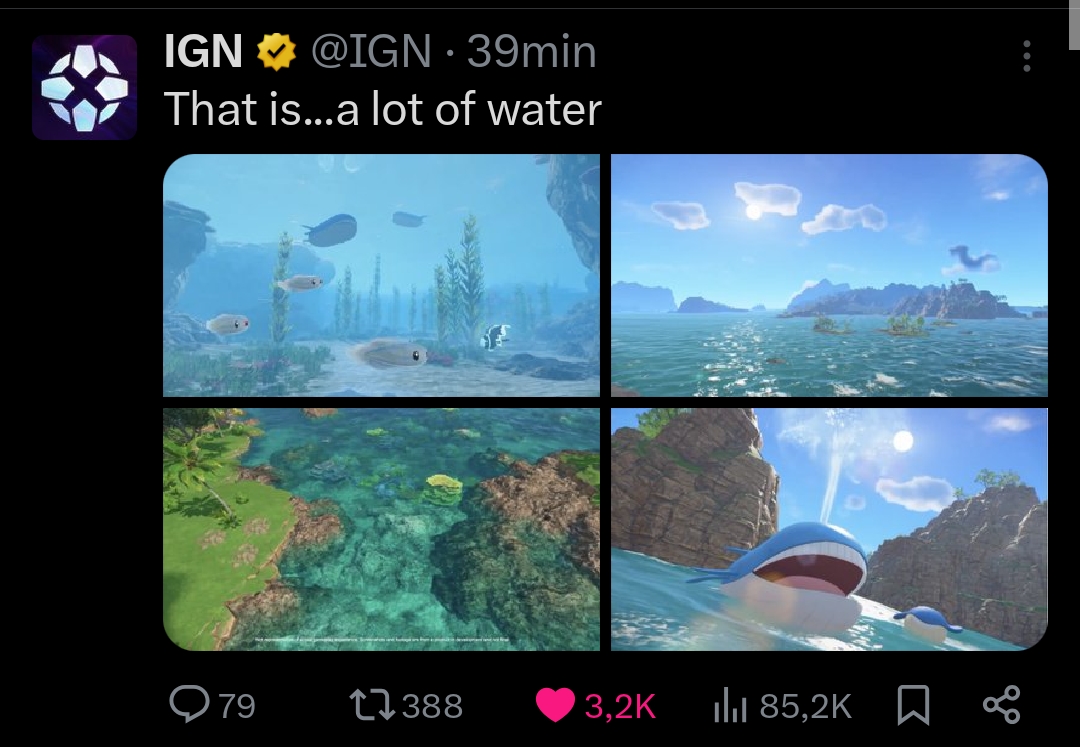The image size is (1080, 747).
Task: Click the IGN display name
Action: [x=203, y=52]
